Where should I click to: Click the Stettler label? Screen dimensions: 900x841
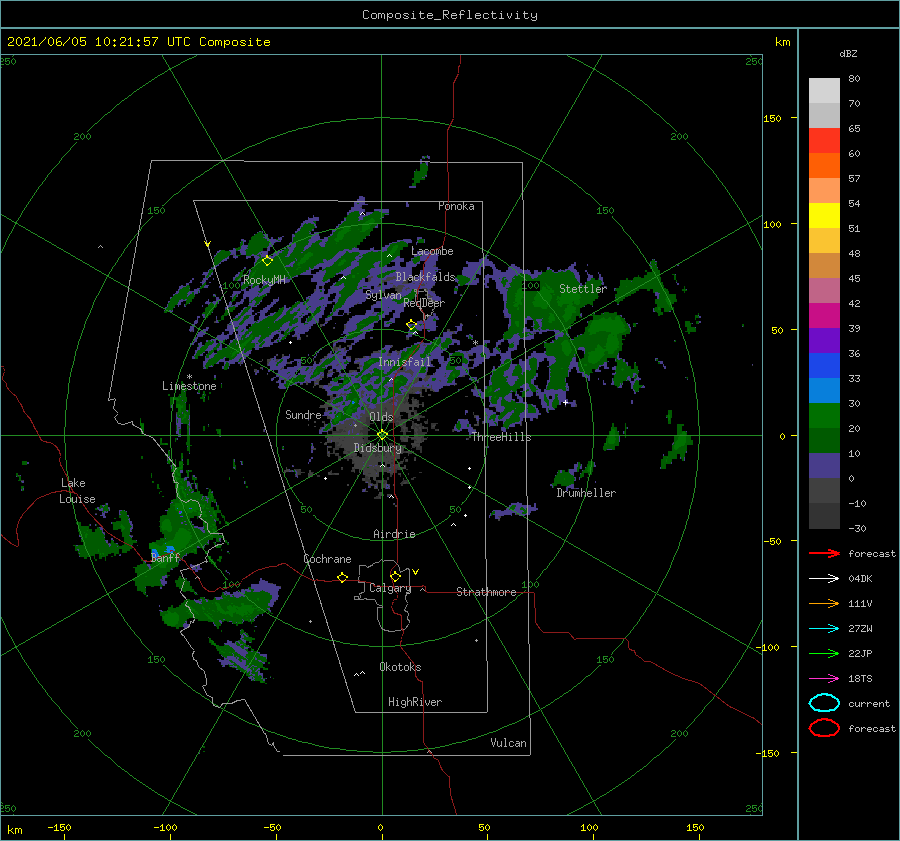583,289
